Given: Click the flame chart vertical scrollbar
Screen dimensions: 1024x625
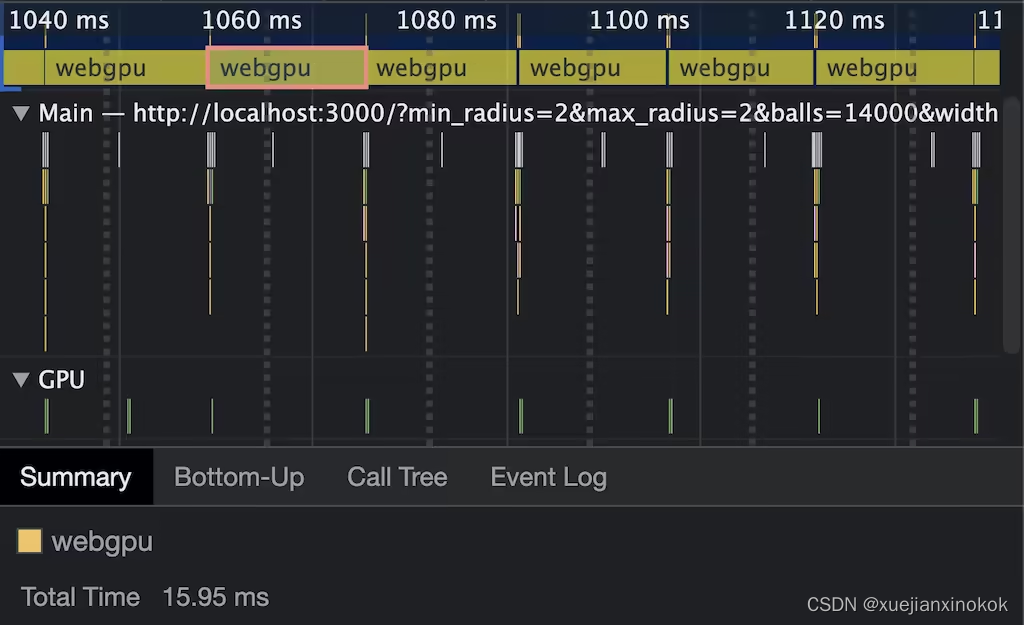Looking at the screenshot, I should tap(1012, 225).
